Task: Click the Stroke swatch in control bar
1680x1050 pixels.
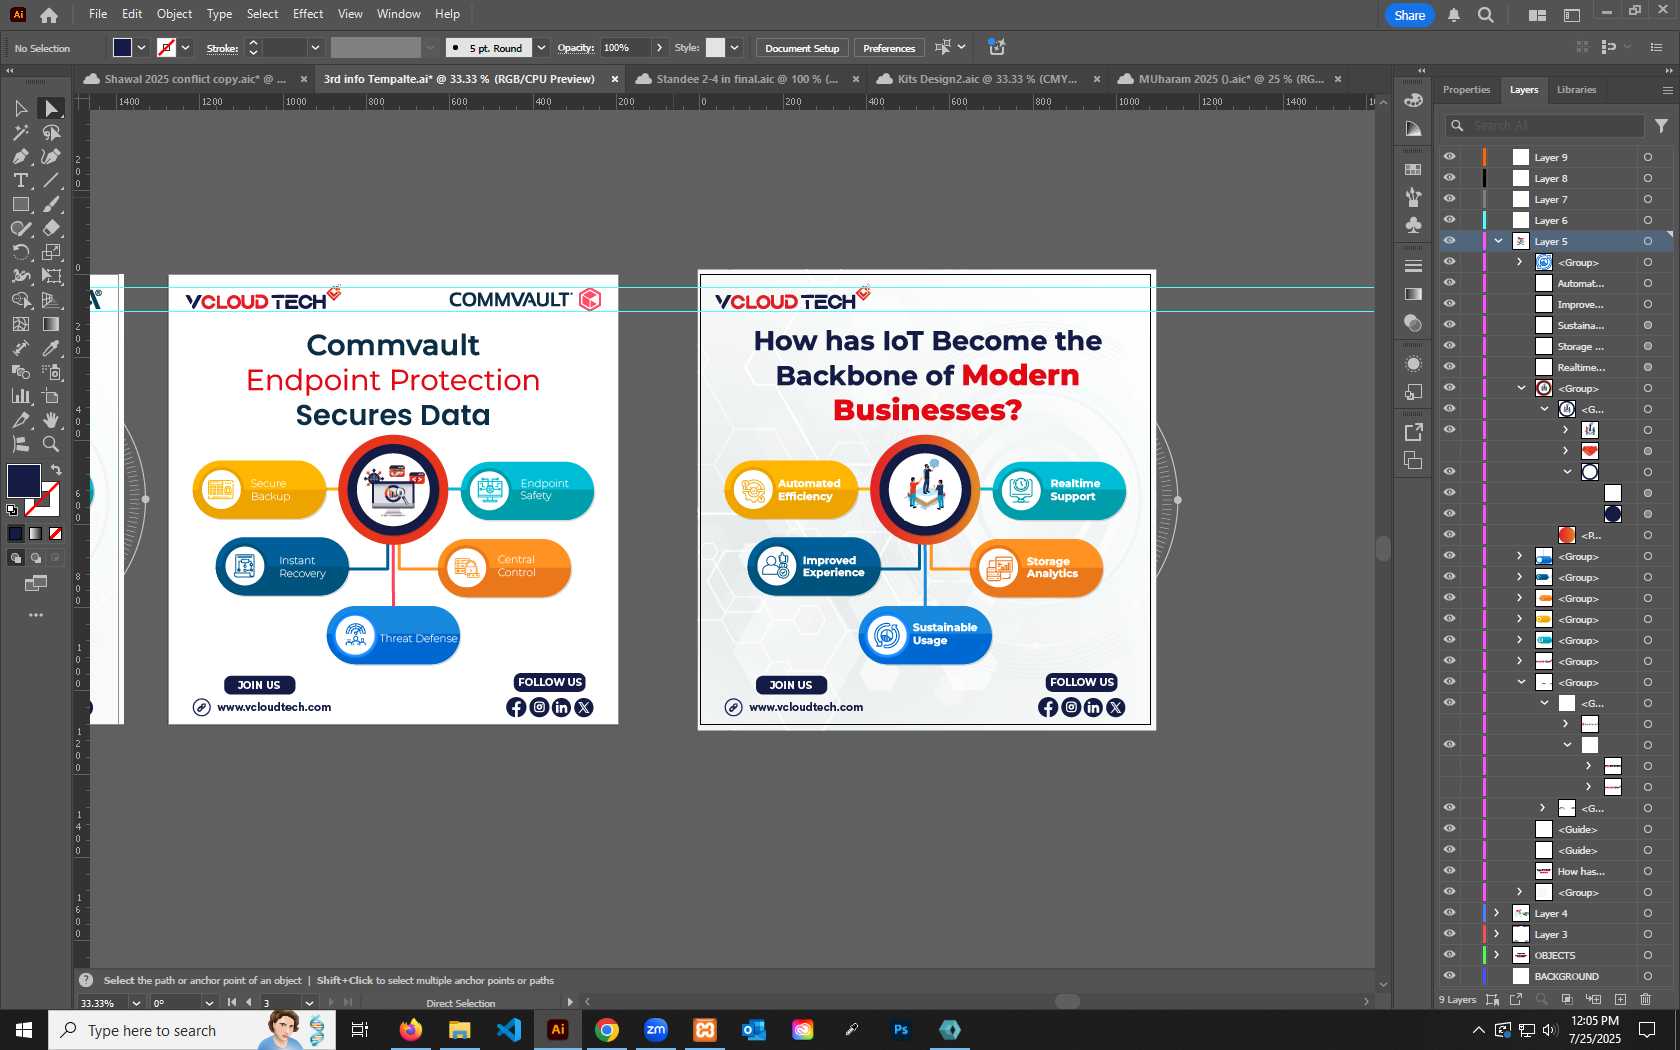Action: (x=166, y=48)
